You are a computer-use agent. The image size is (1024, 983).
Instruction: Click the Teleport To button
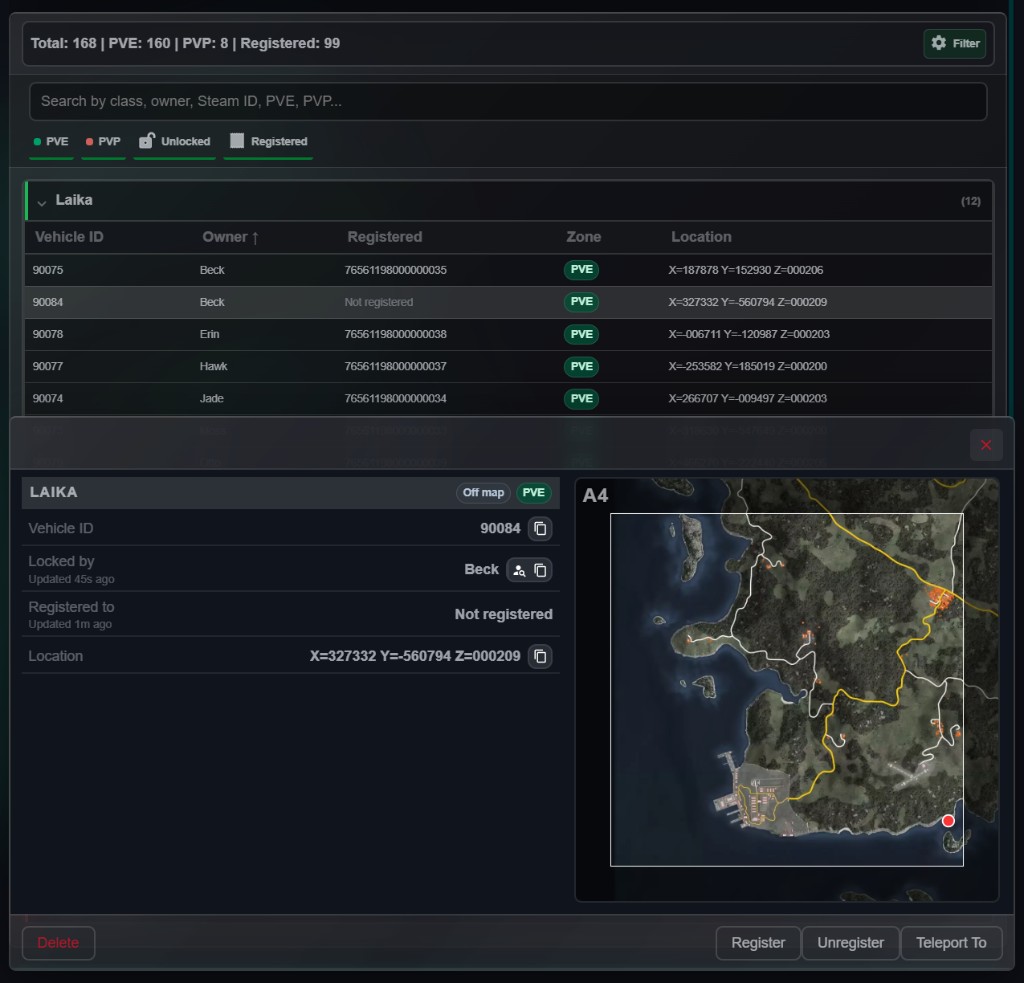click(x=951, y=943)
